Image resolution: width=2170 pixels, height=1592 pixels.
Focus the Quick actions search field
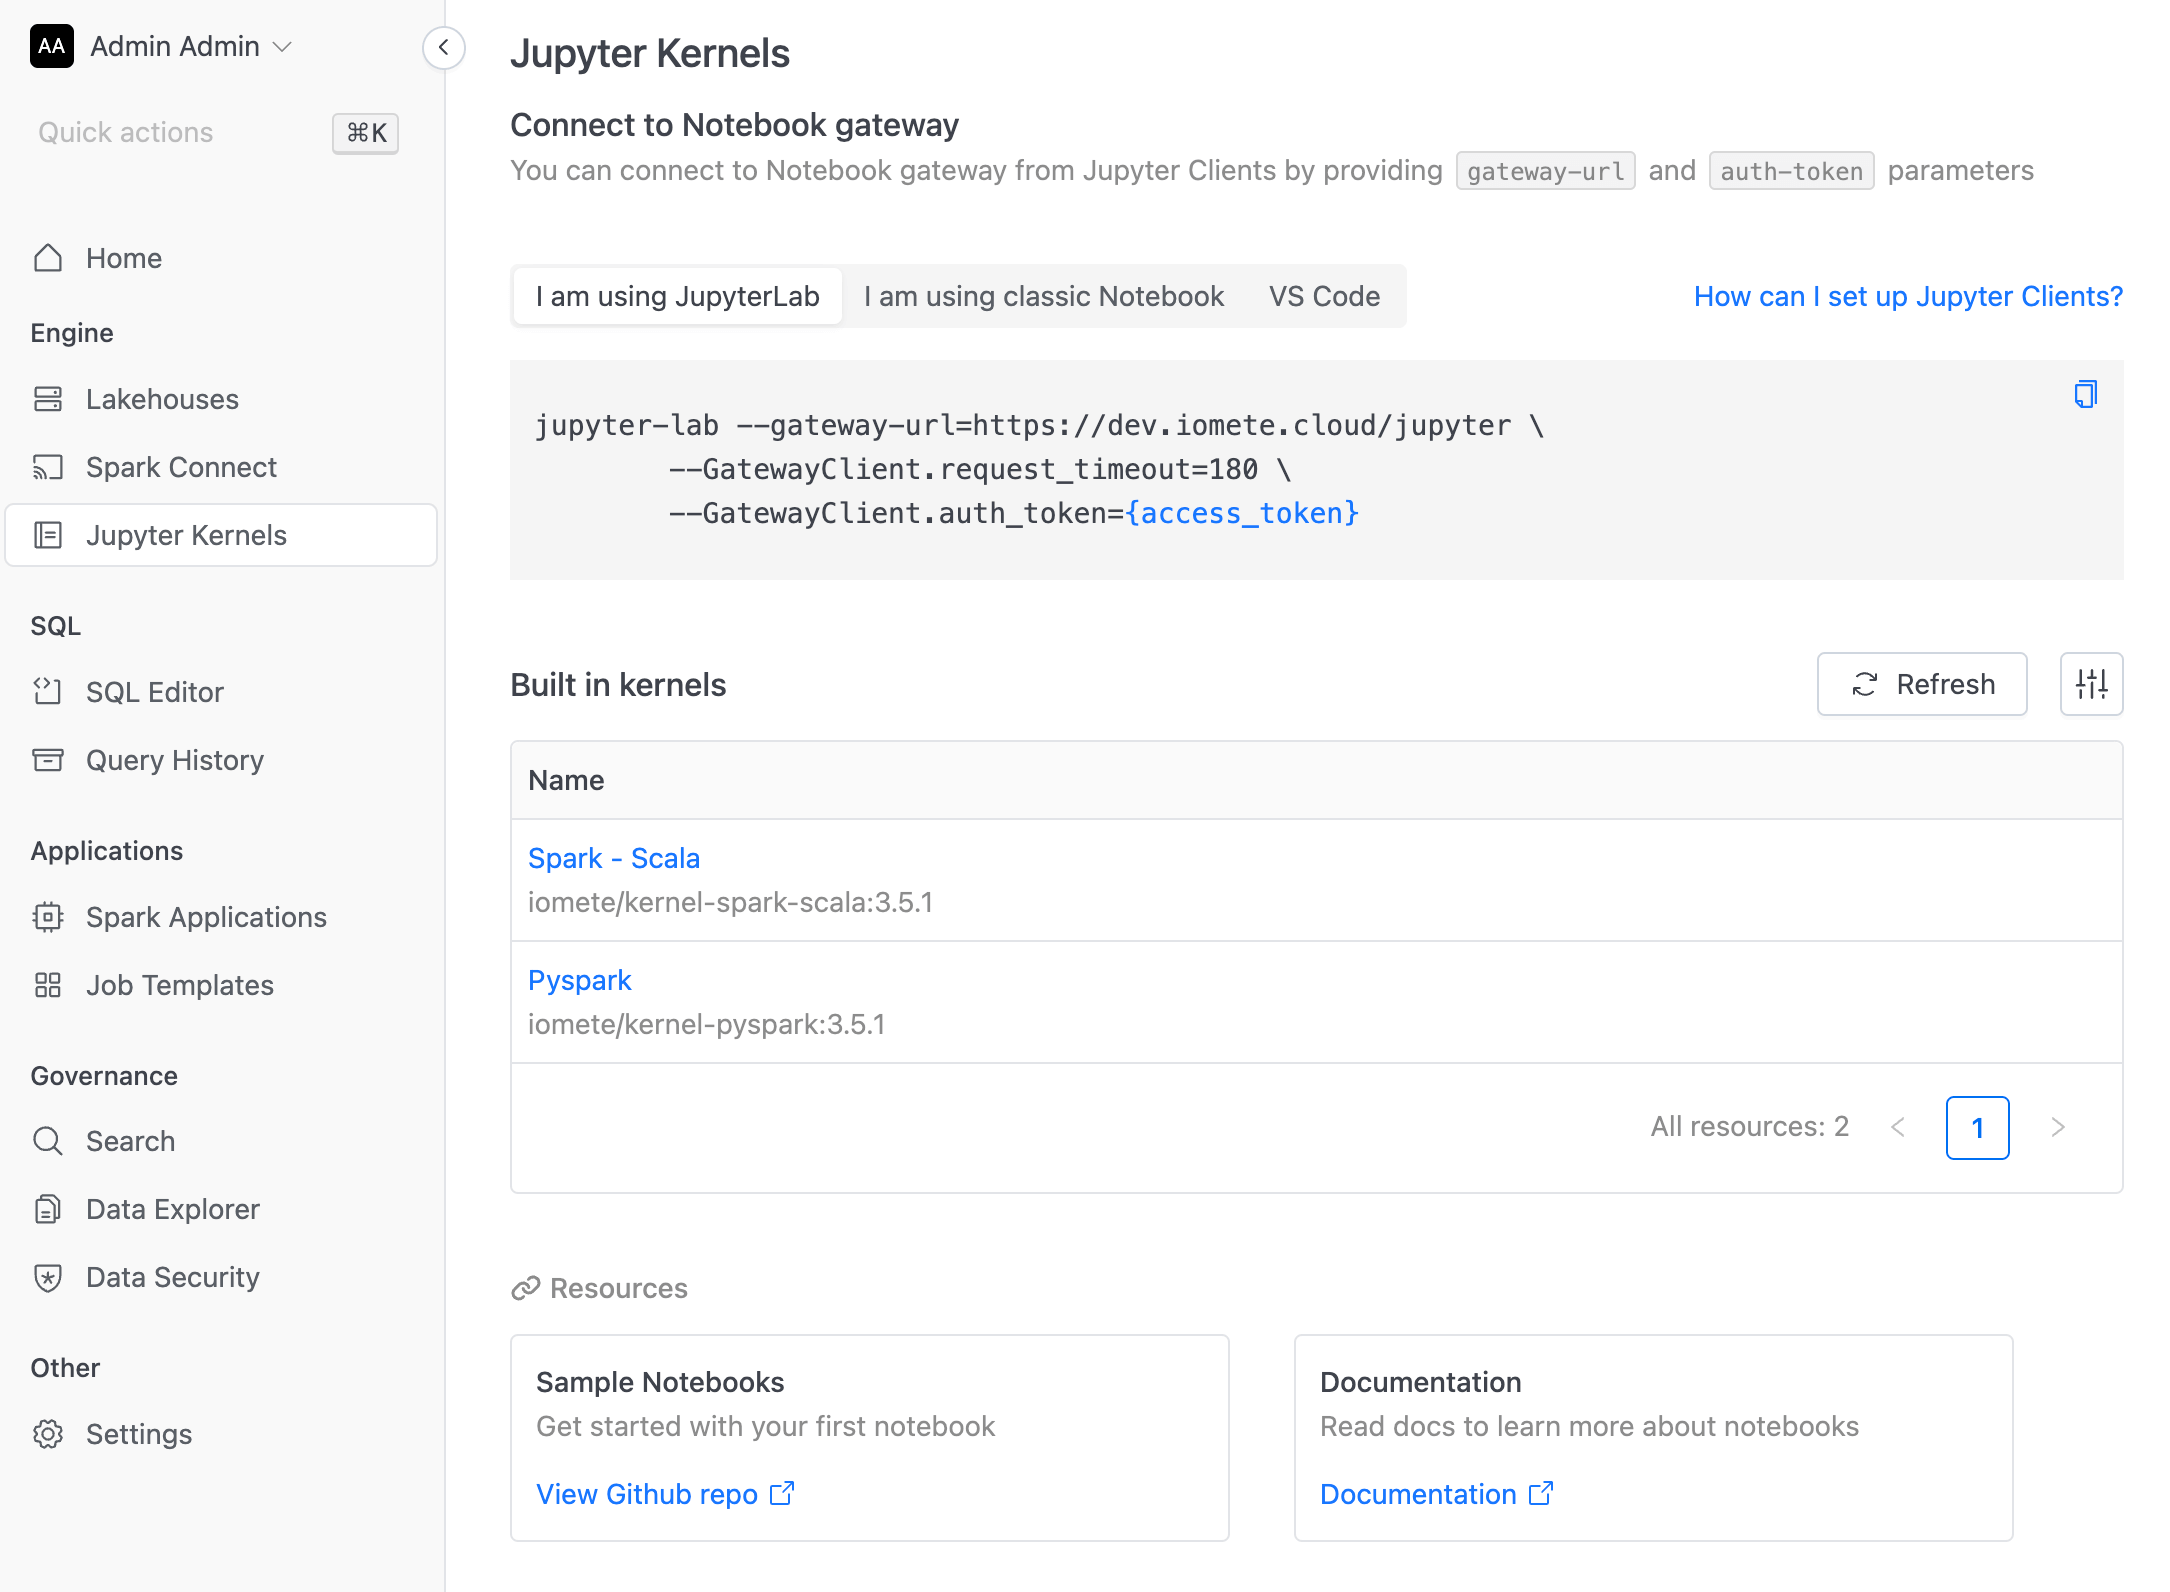coord(126,132)
